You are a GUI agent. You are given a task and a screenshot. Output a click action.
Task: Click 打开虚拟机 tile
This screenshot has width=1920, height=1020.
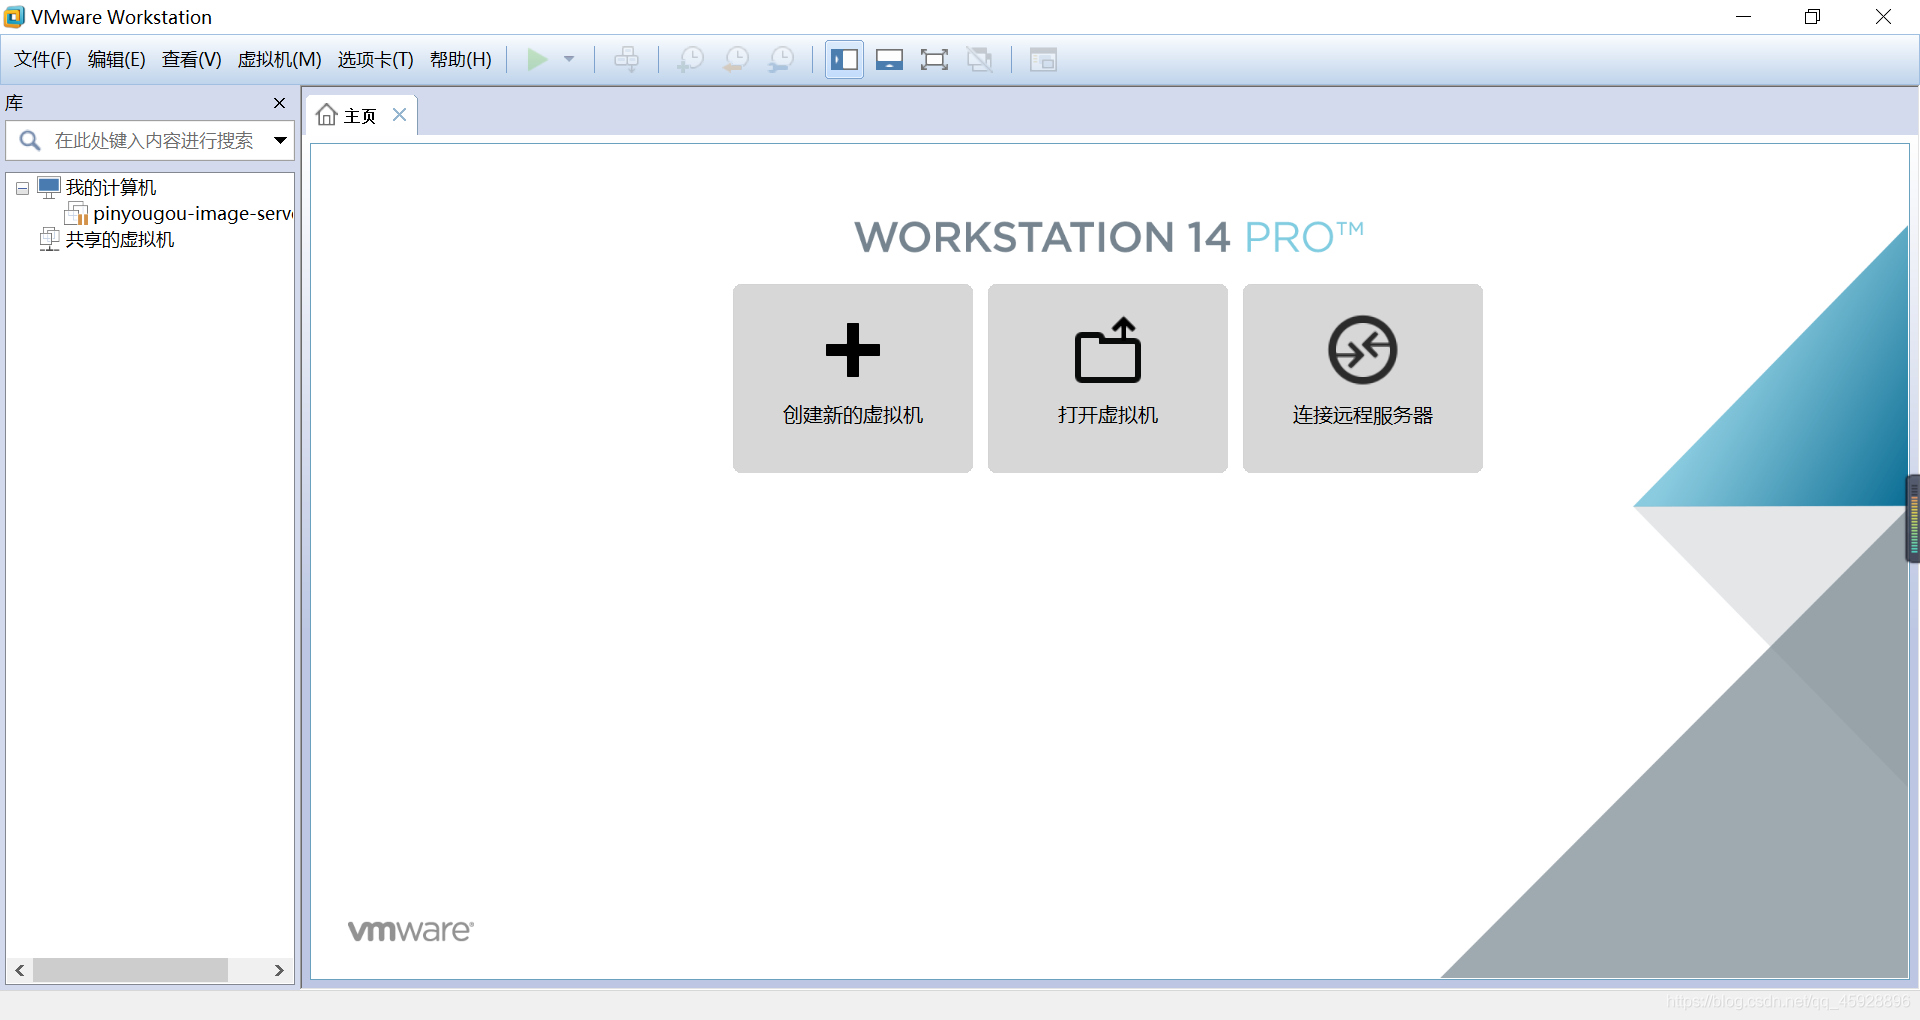[1108, 378]
